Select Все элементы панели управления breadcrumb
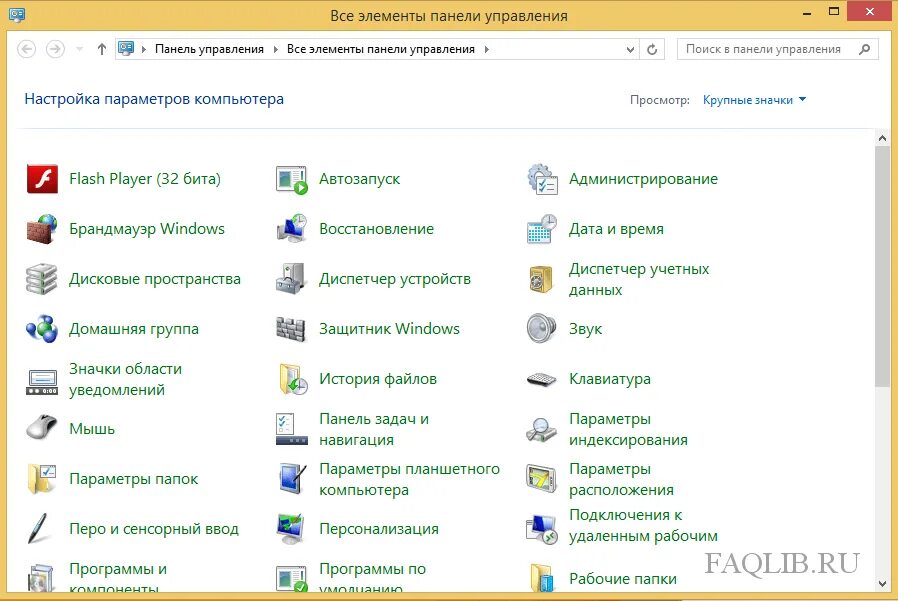The image size is (898, 601). (381, 49)
